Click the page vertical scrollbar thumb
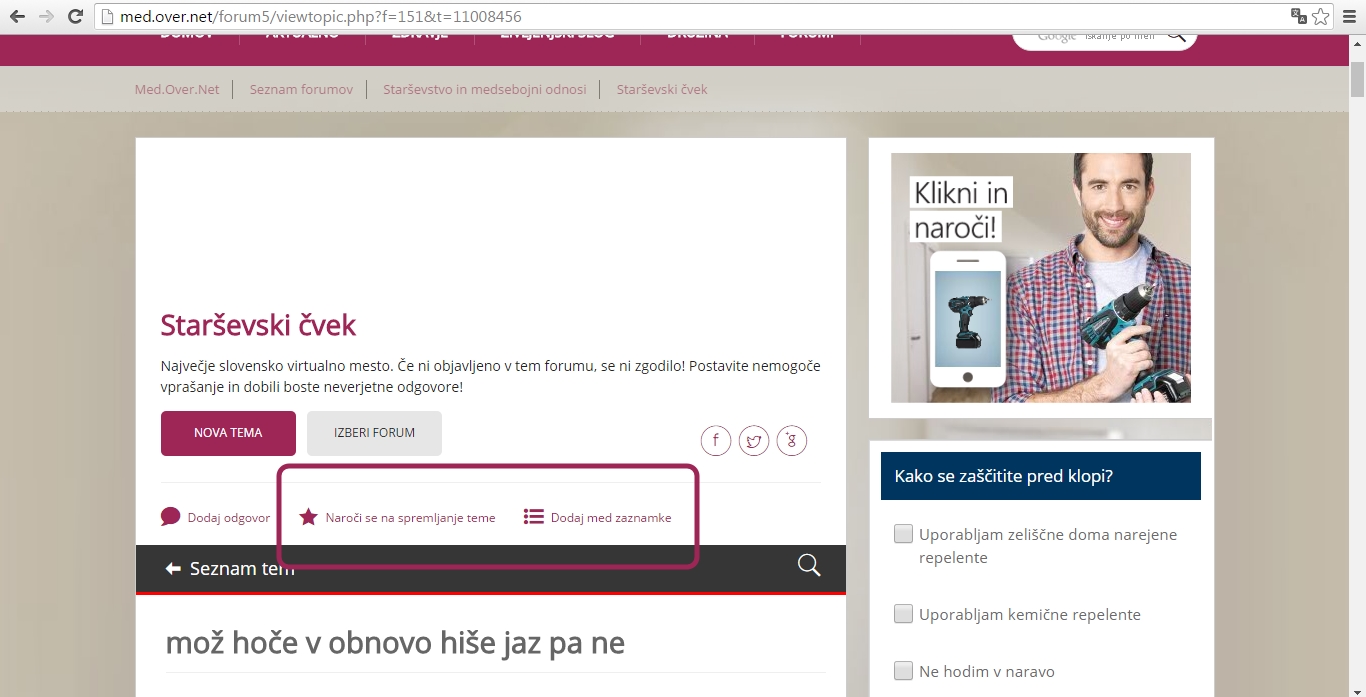Image resolution: width=1366 pixels, height=697 pixels. (x=1357, y=78)
